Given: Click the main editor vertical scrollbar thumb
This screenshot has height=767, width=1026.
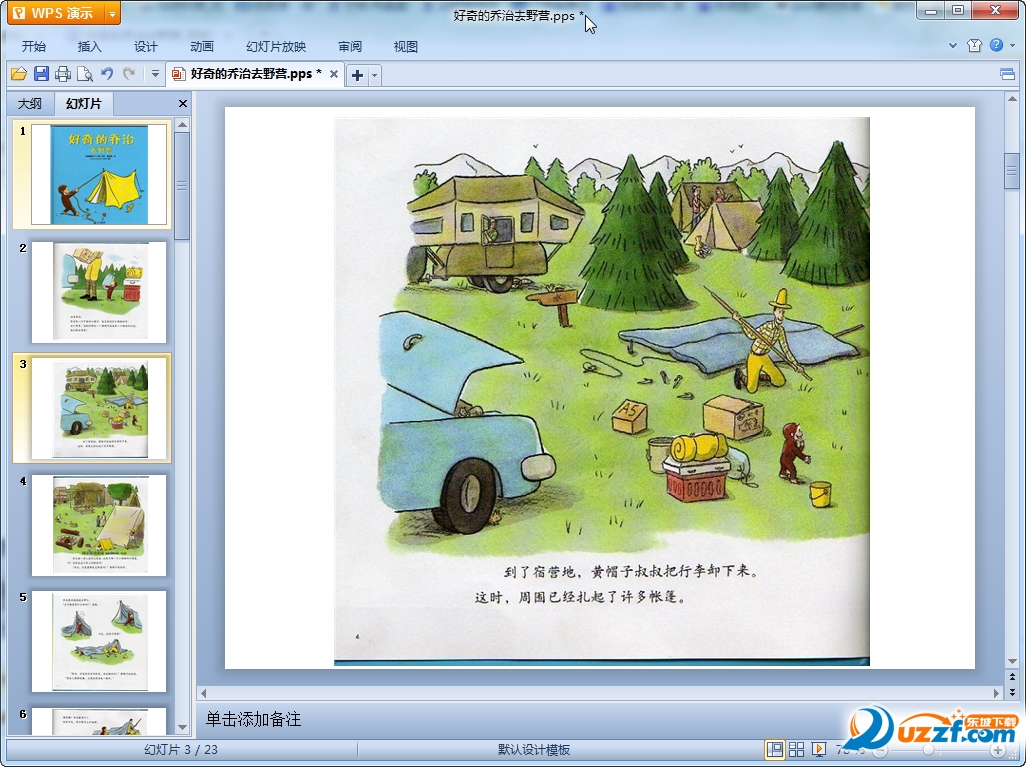Looking at the screenshot, I should tap(1012, 171).
